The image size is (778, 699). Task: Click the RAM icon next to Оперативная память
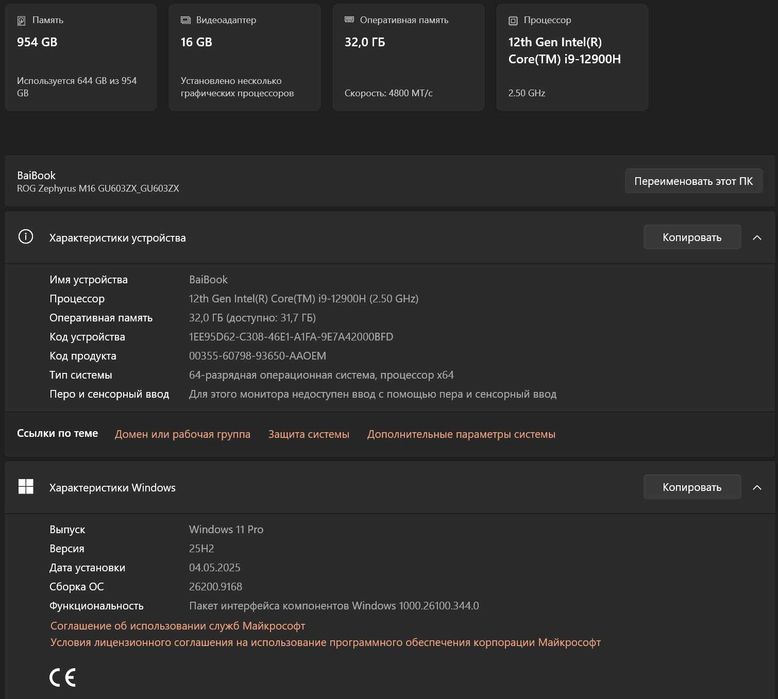click(349, 20)
